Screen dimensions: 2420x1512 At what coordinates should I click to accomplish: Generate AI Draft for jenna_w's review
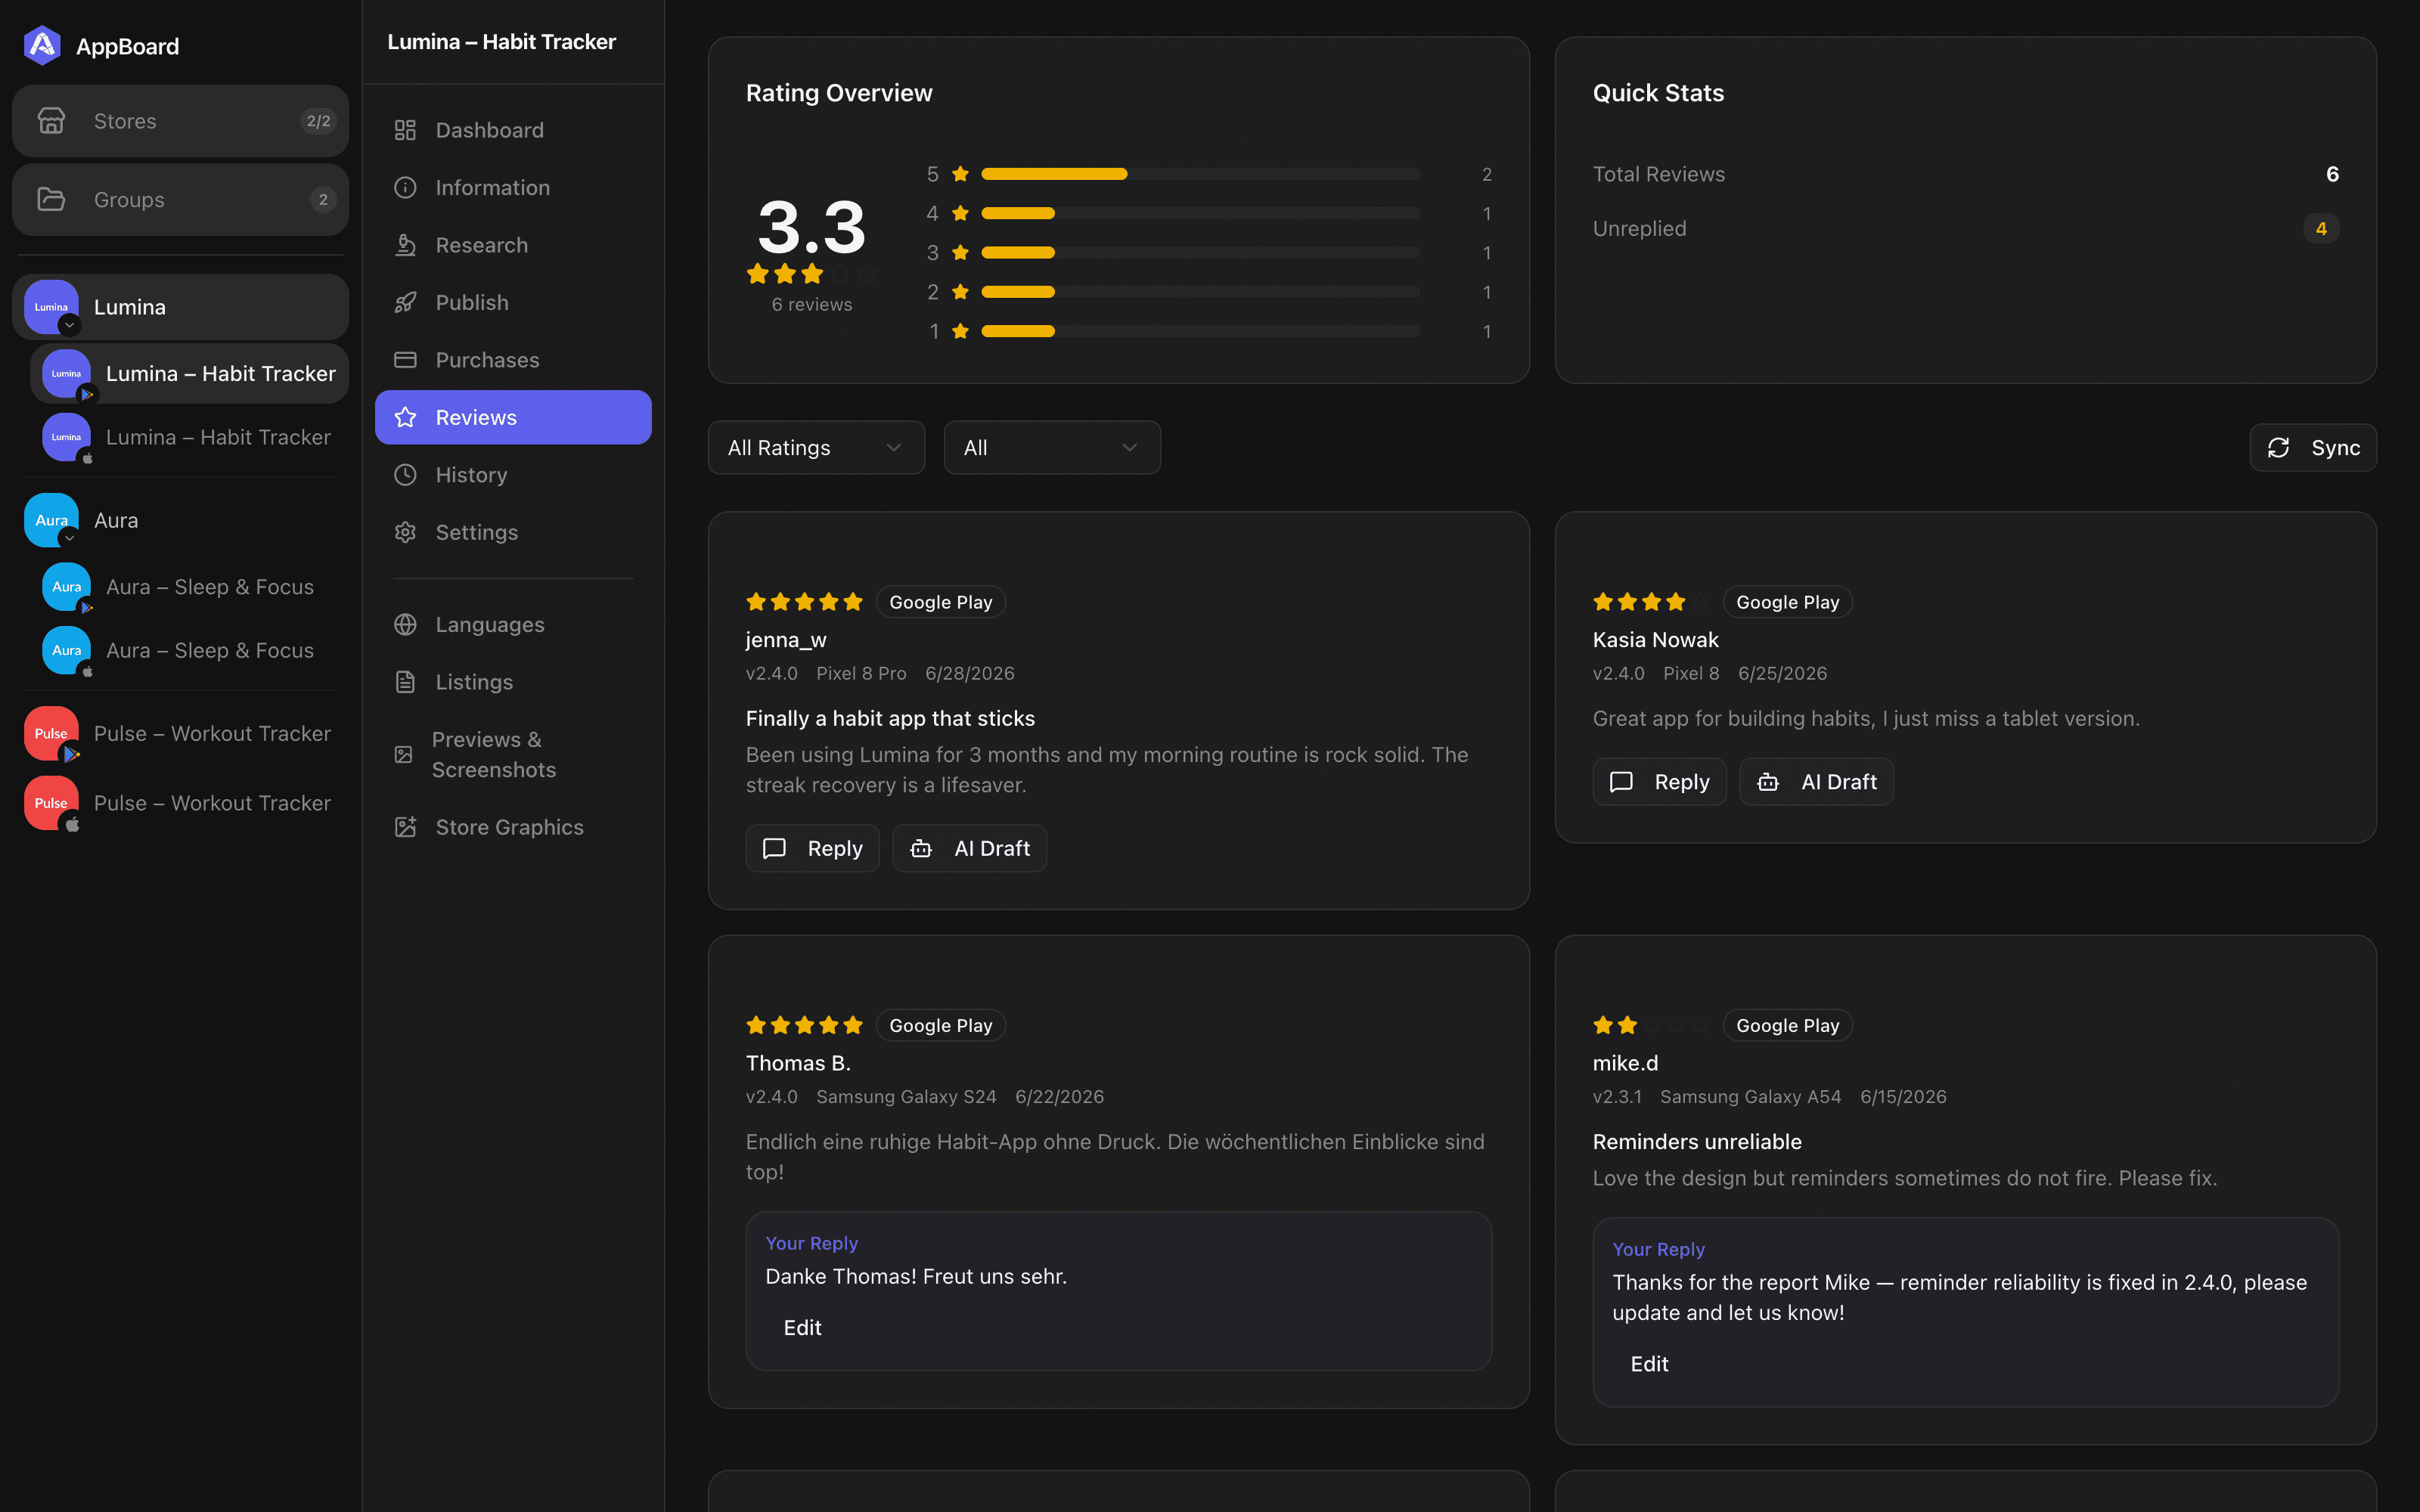tap(969, 848)
